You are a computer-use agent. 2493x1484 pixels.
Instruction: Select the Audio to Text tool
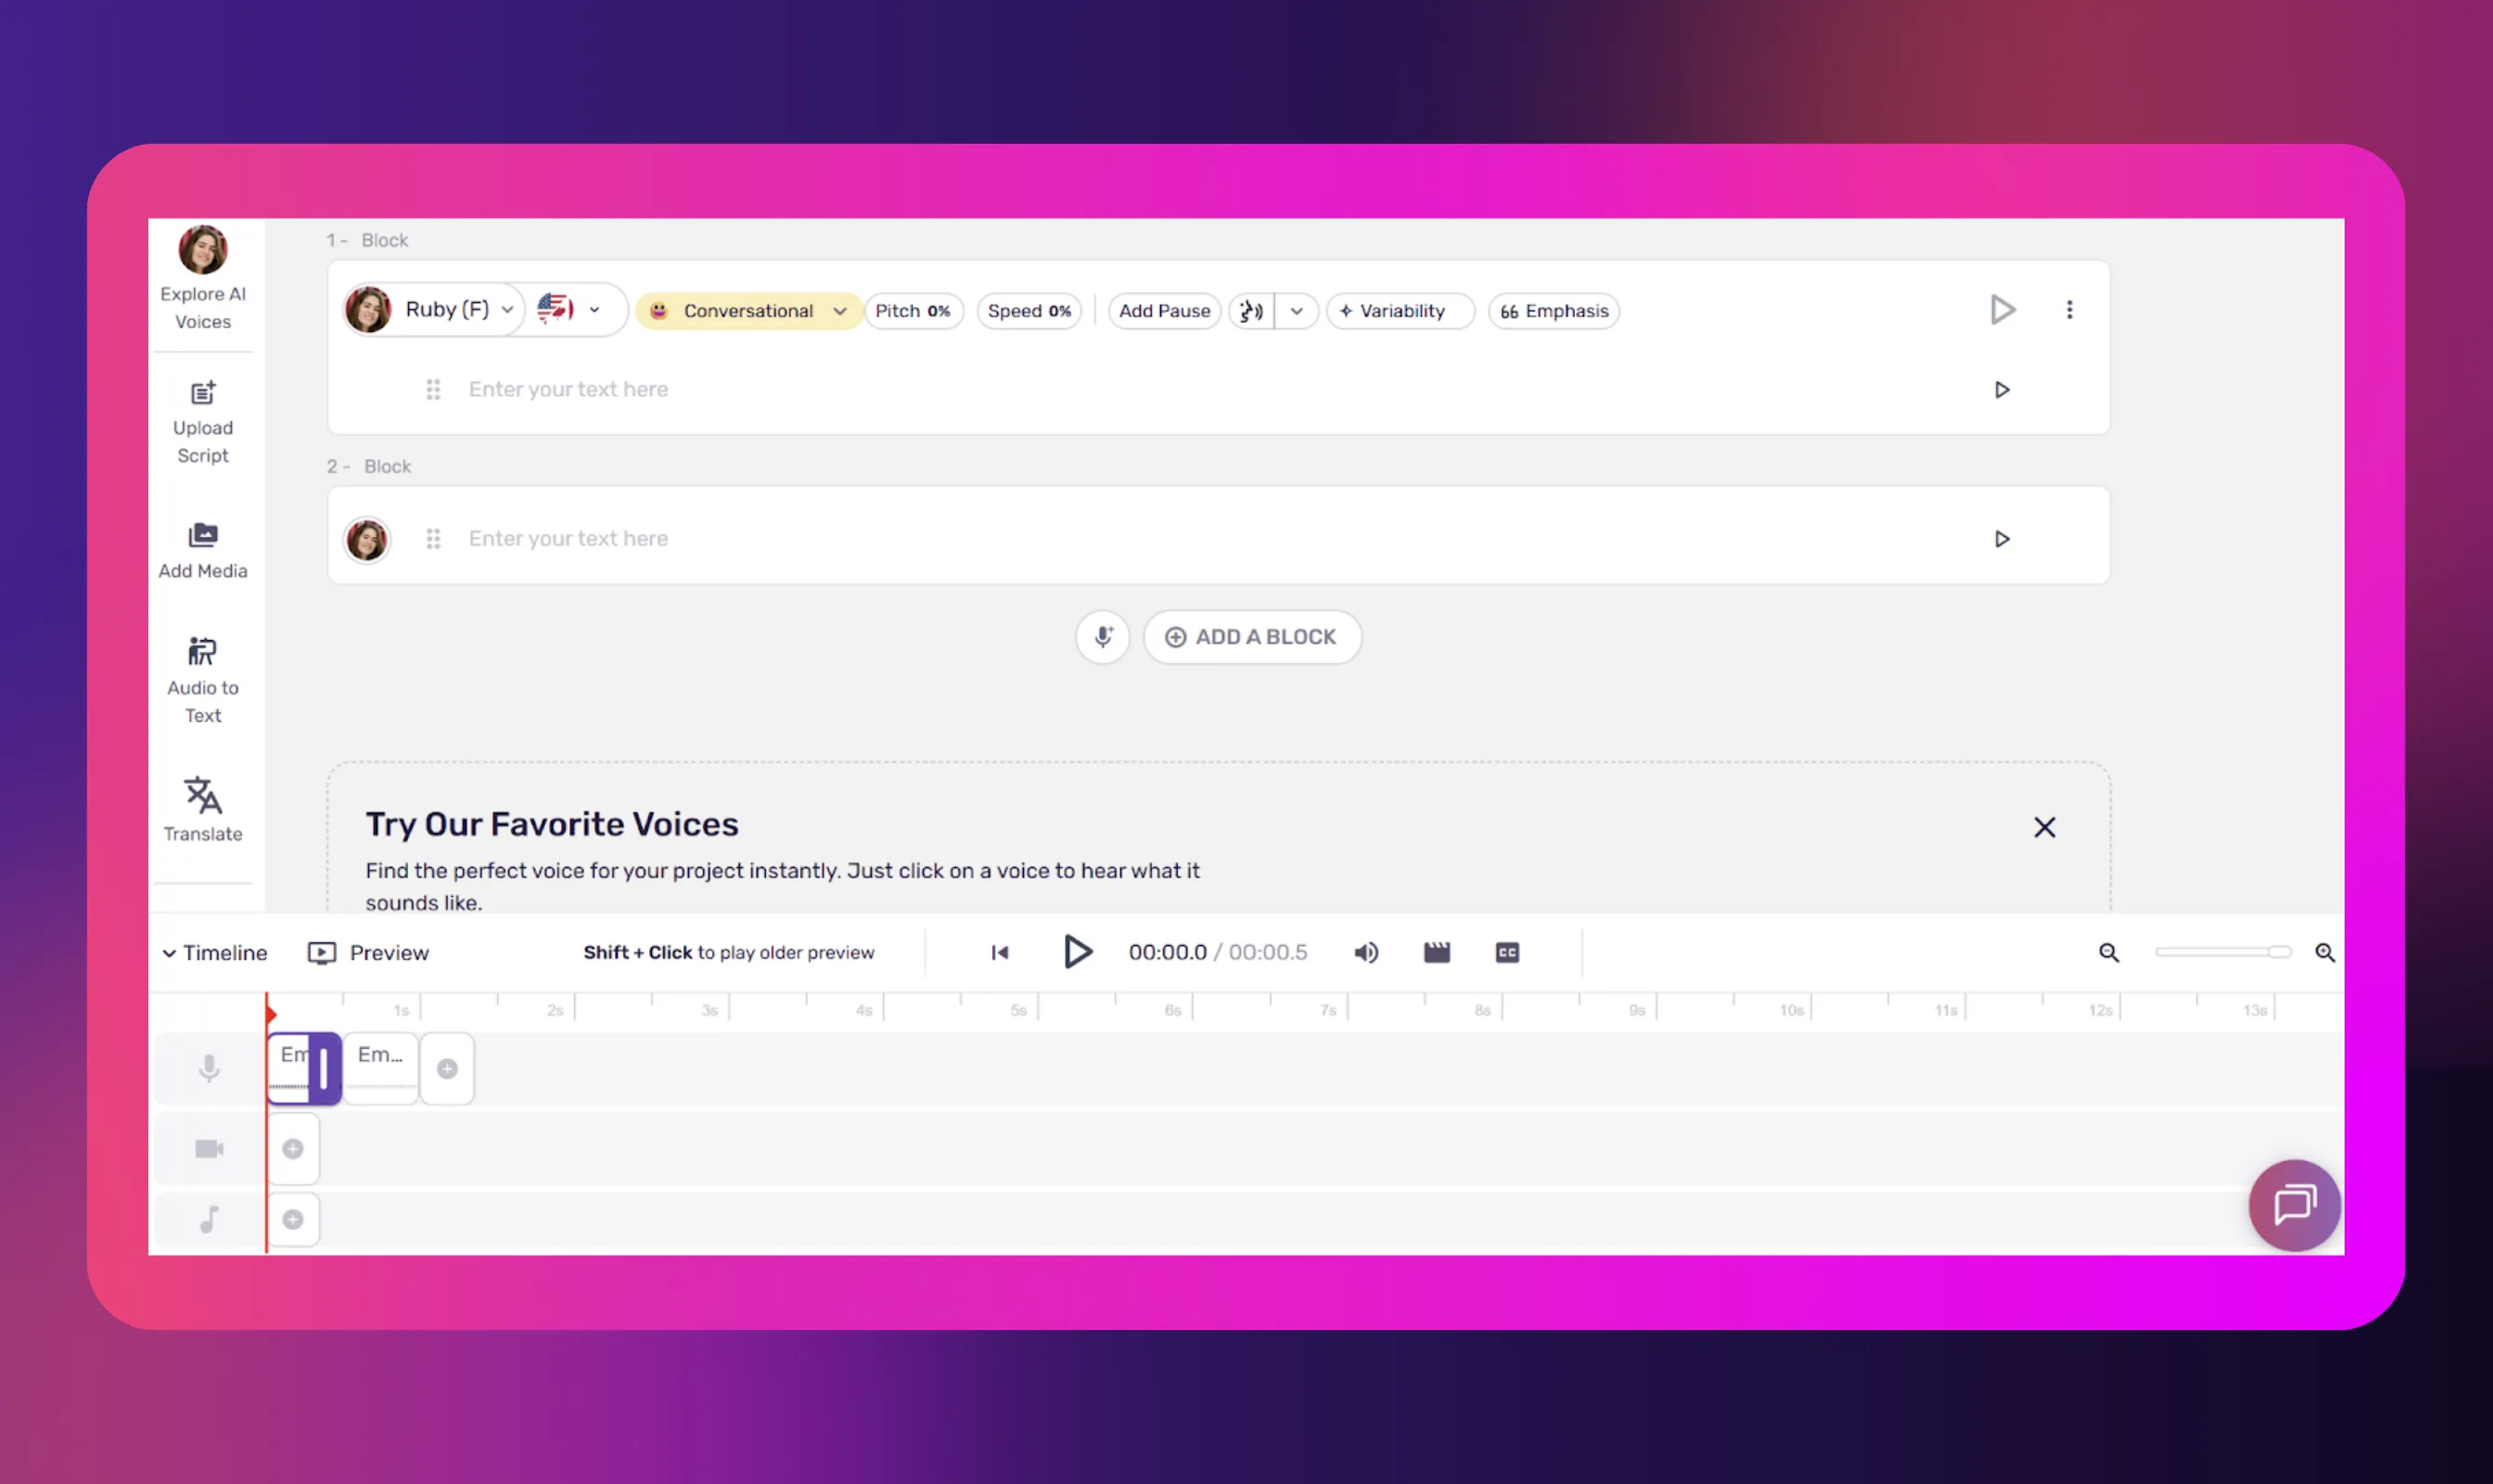click(x=203, y=678)
